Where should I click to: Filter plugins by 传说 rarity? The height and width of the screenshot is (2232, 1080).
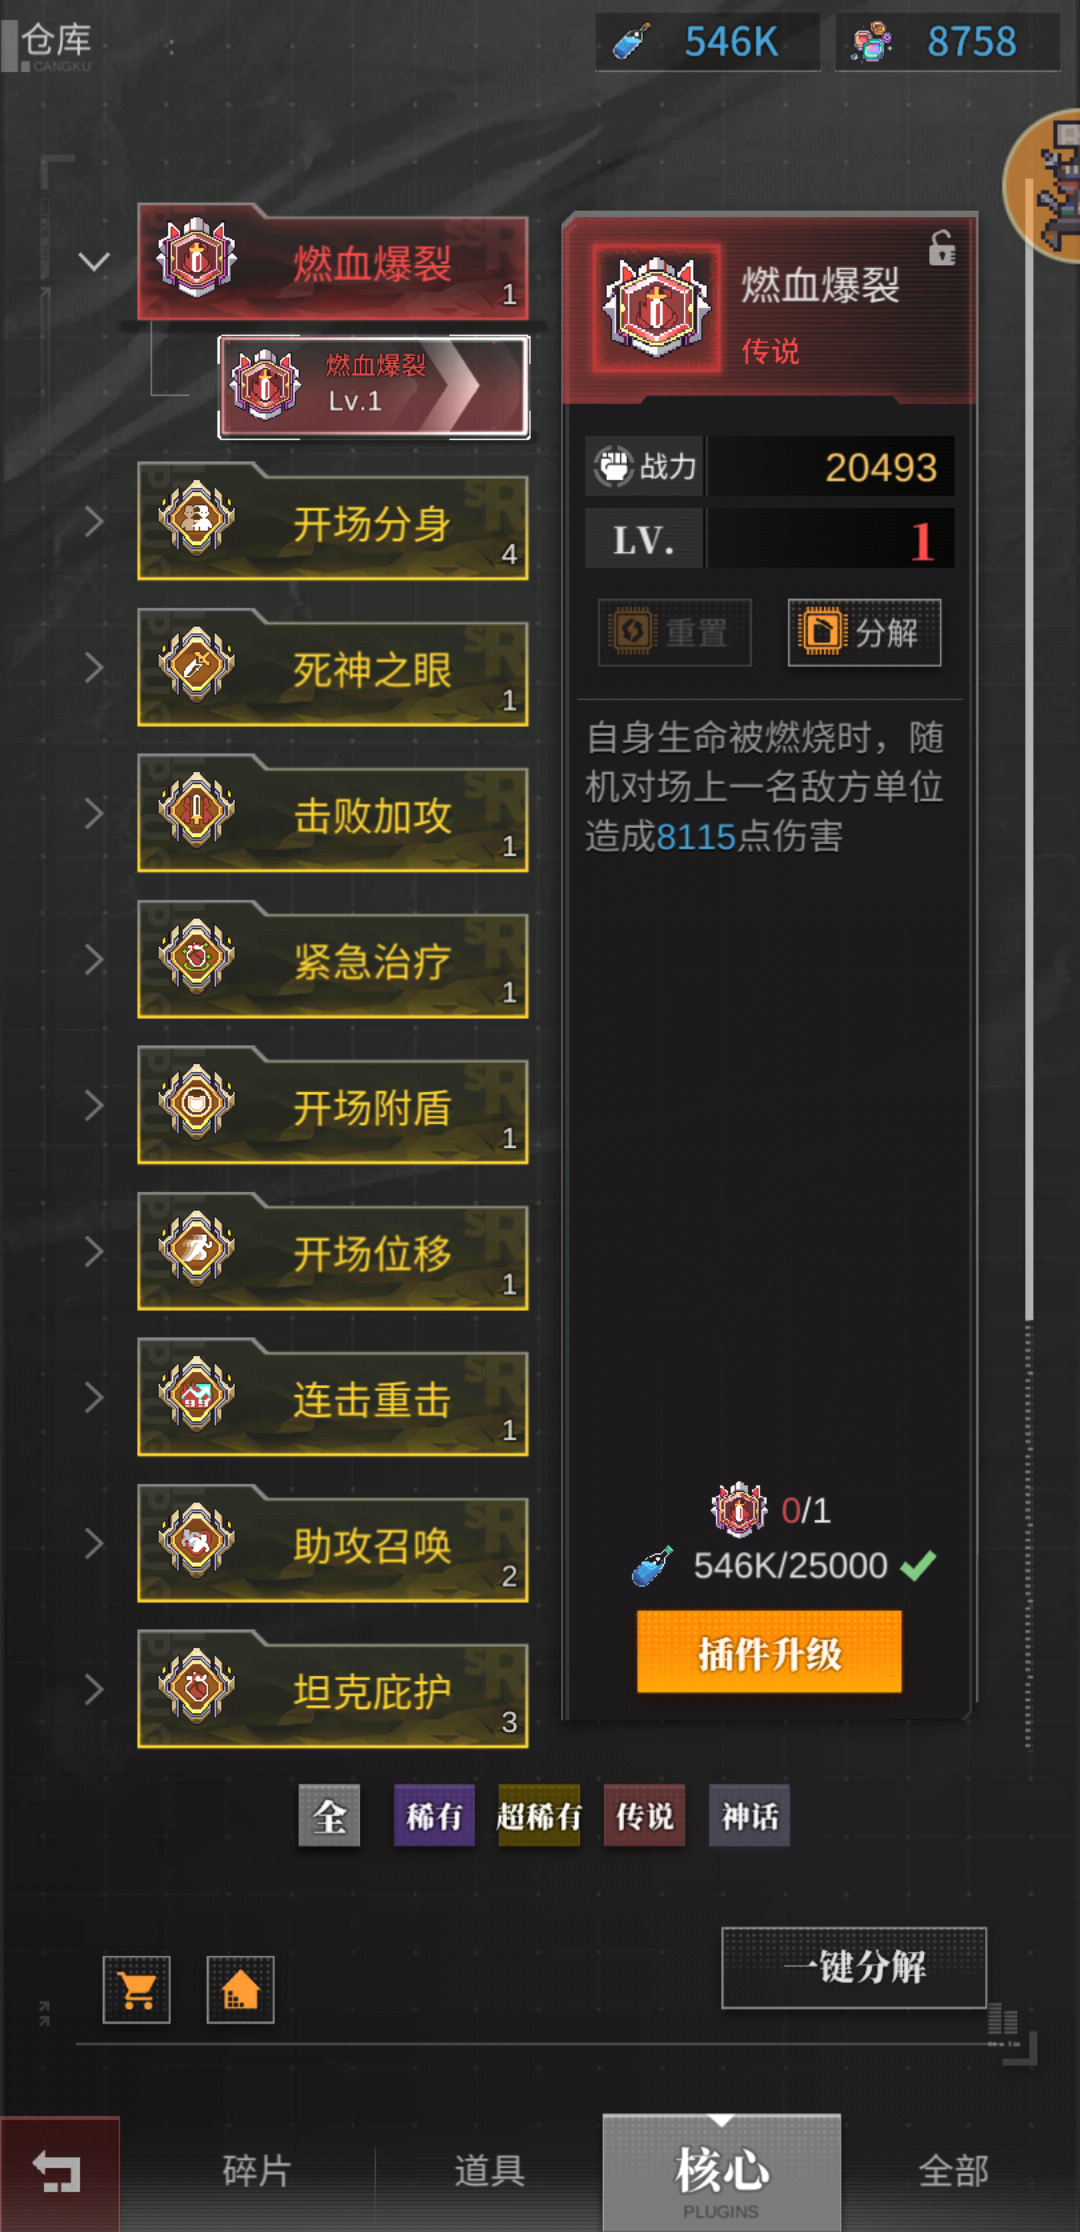(x=644, y=1815)
